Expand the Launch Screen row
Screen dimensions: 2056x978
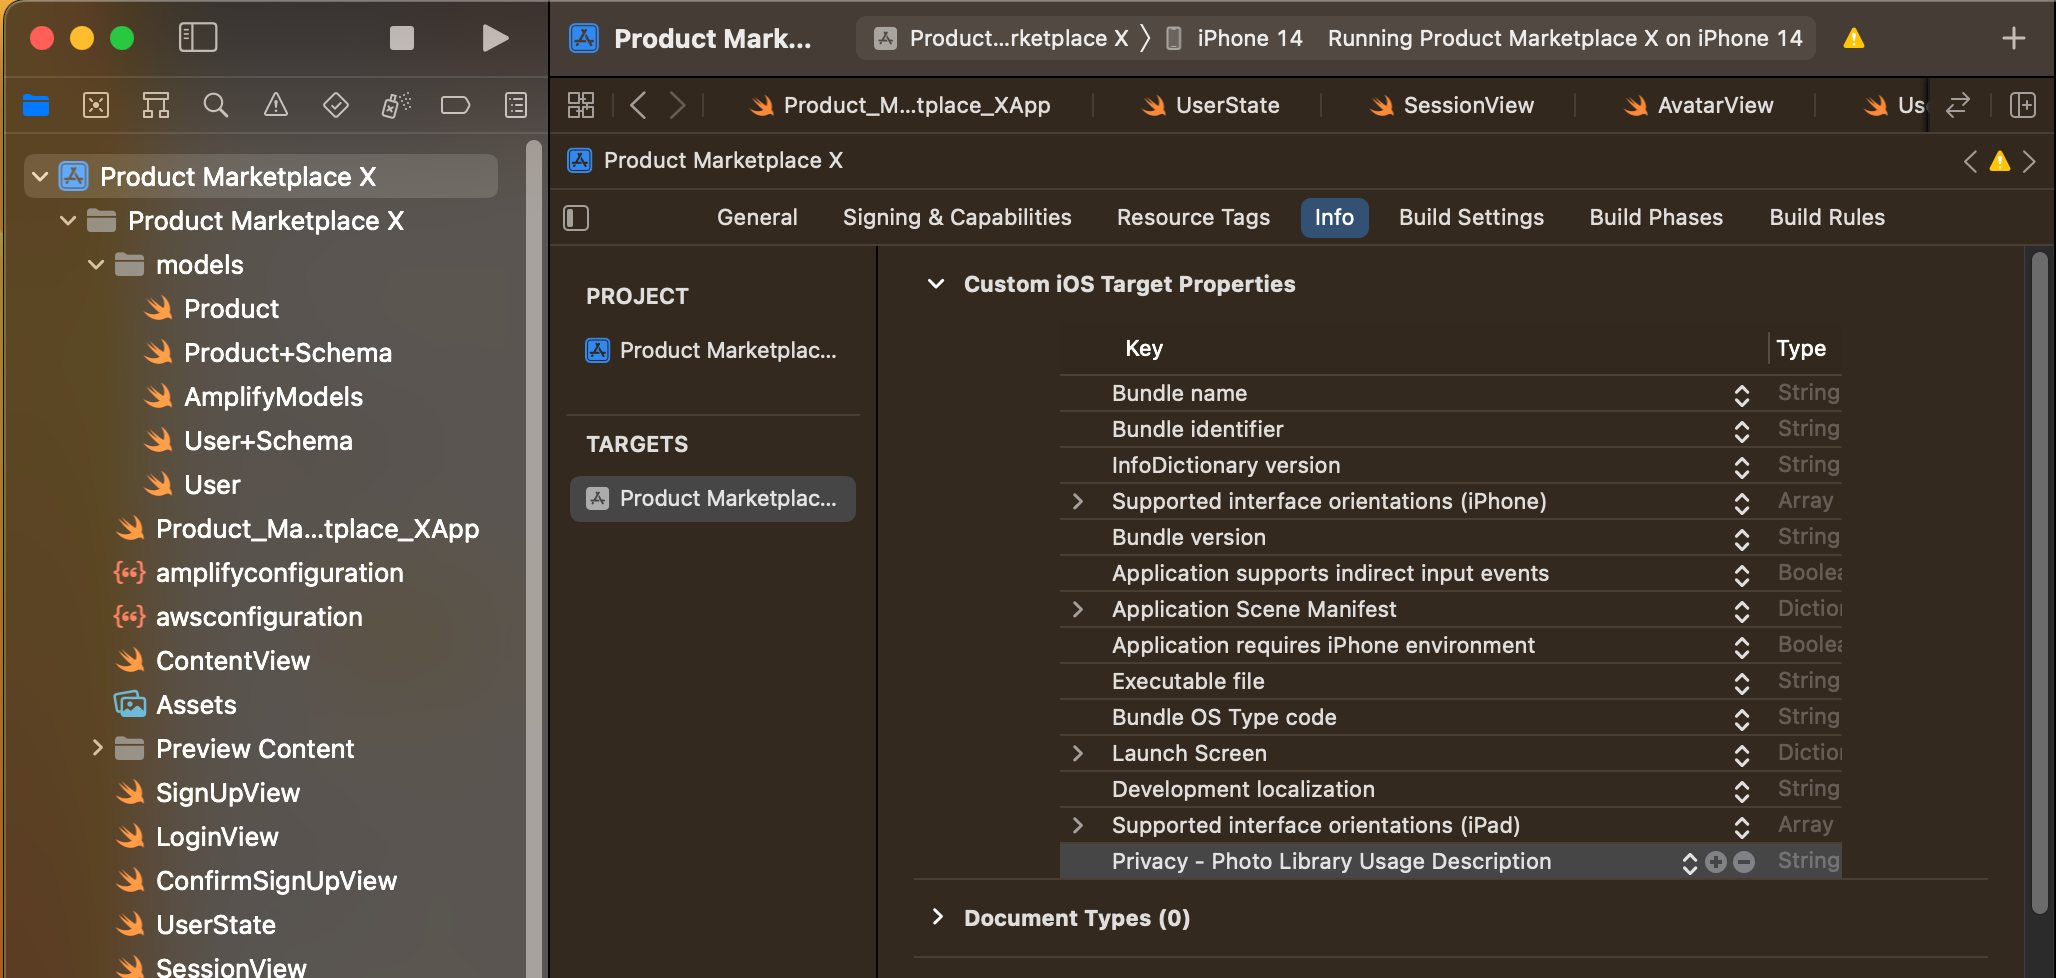pyautogui.click(x=1078, y=753)
